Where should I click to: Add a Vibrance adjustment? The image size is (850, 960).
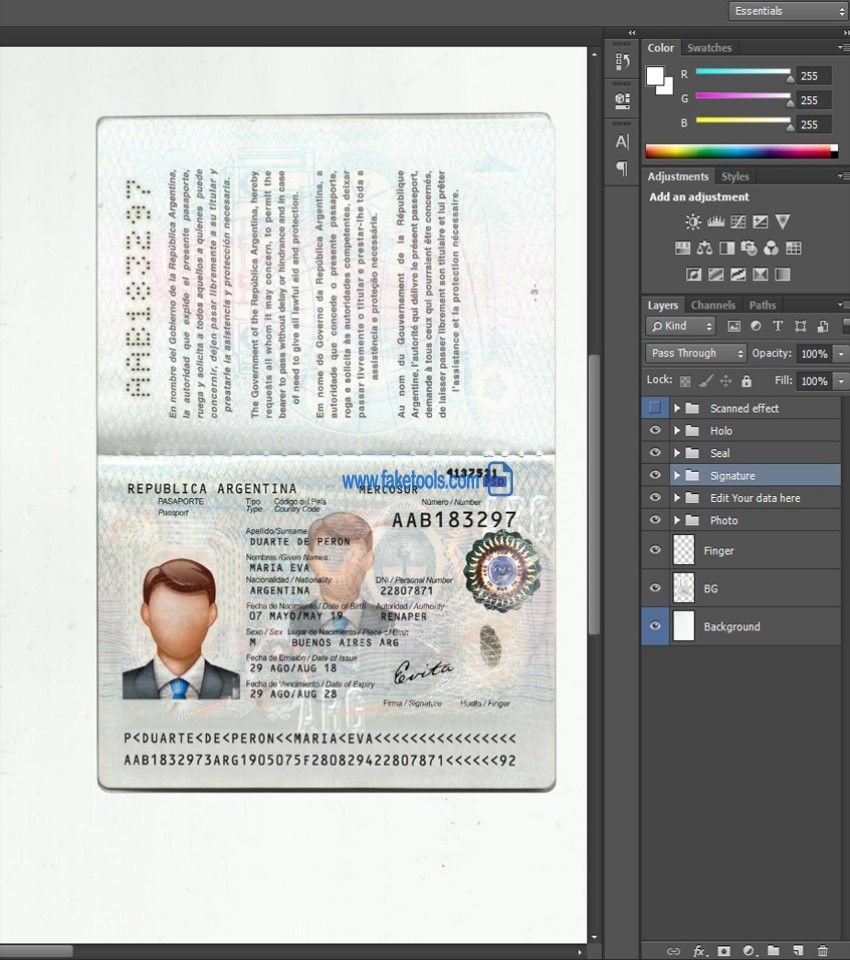[783, 222]
